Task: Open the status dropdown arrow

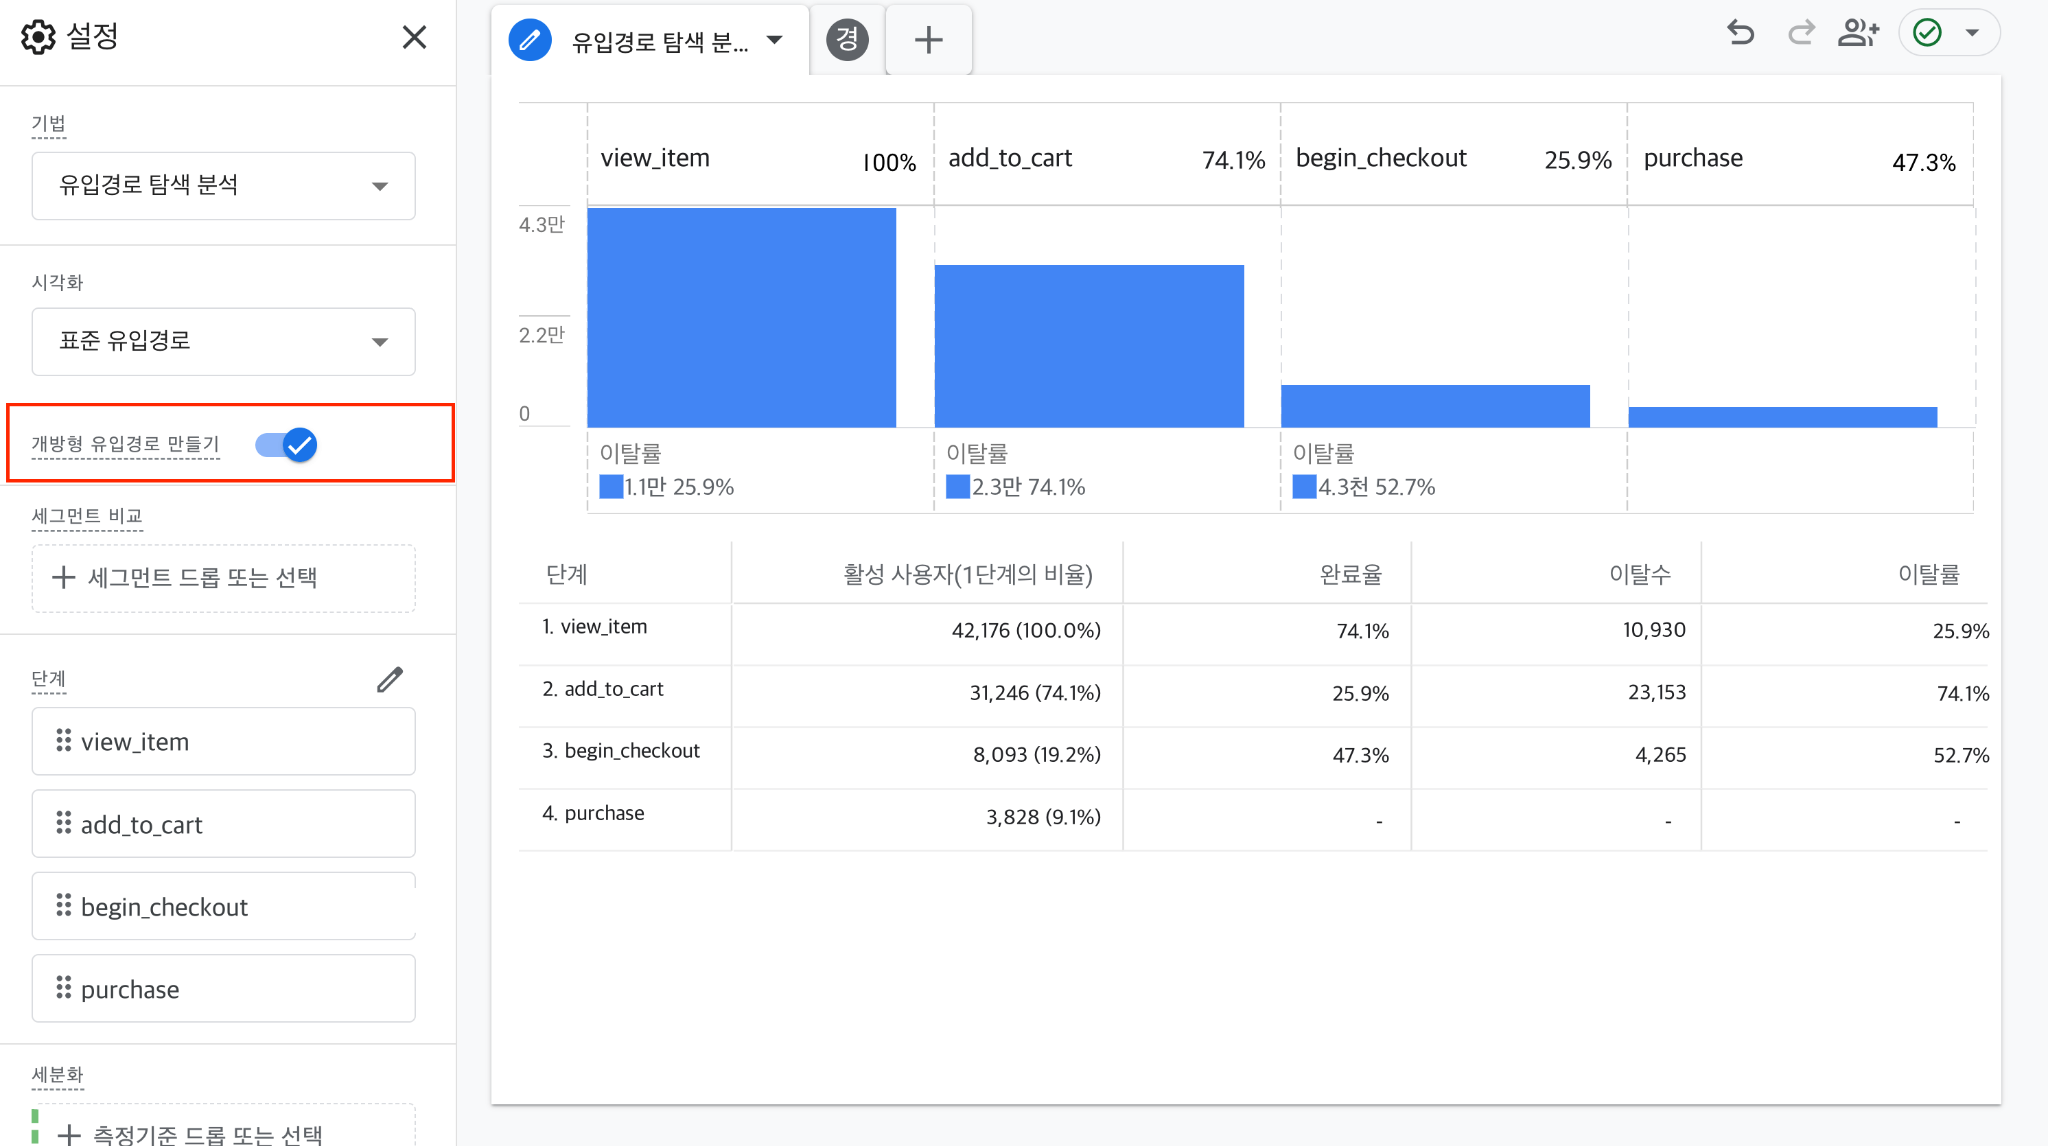Action: 1972,33
